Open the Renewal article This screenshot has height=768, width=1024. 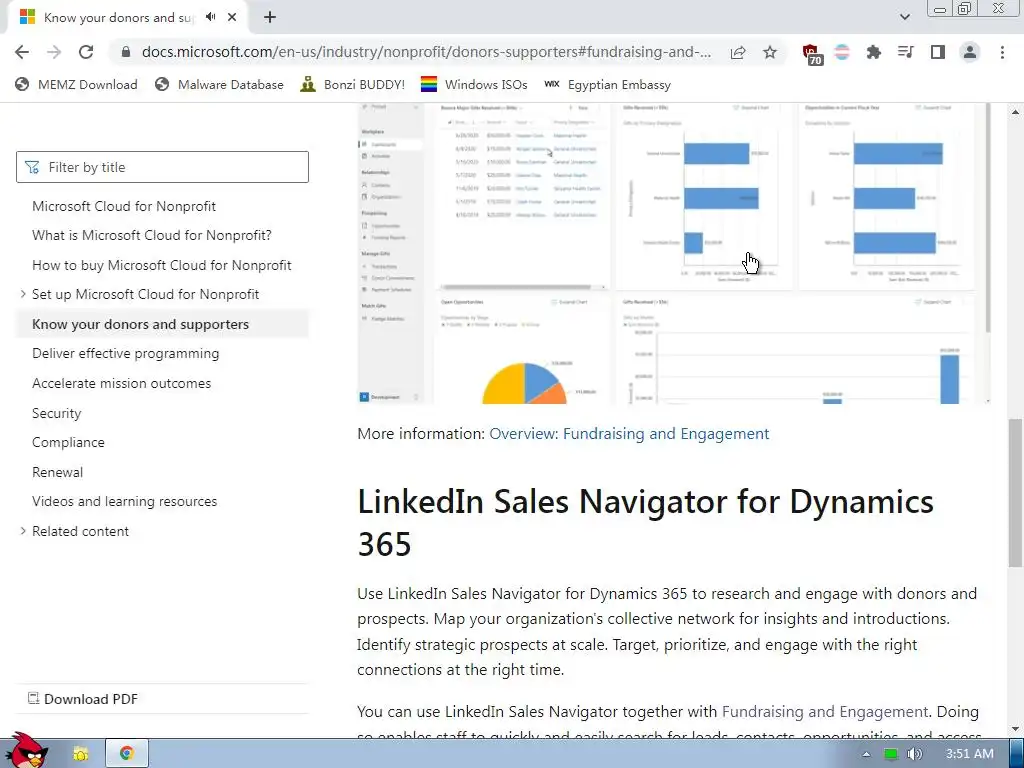tap(57, 472)
